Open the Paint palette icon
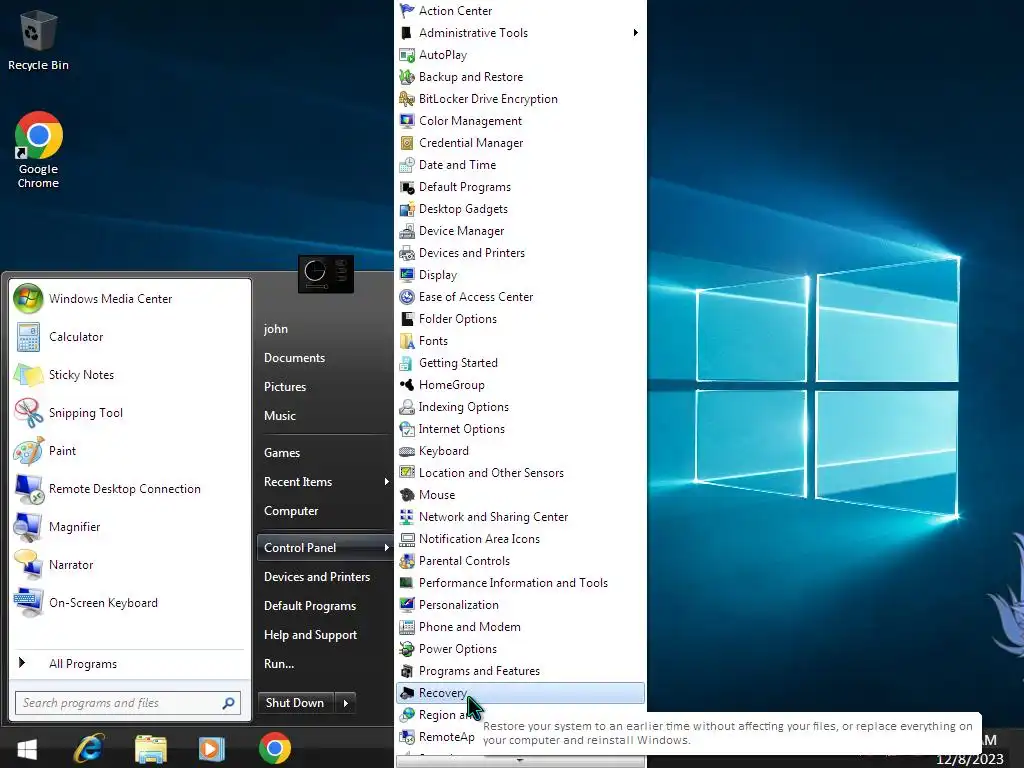Screen dimensions: 1024x768 click(x=28, y=451)
